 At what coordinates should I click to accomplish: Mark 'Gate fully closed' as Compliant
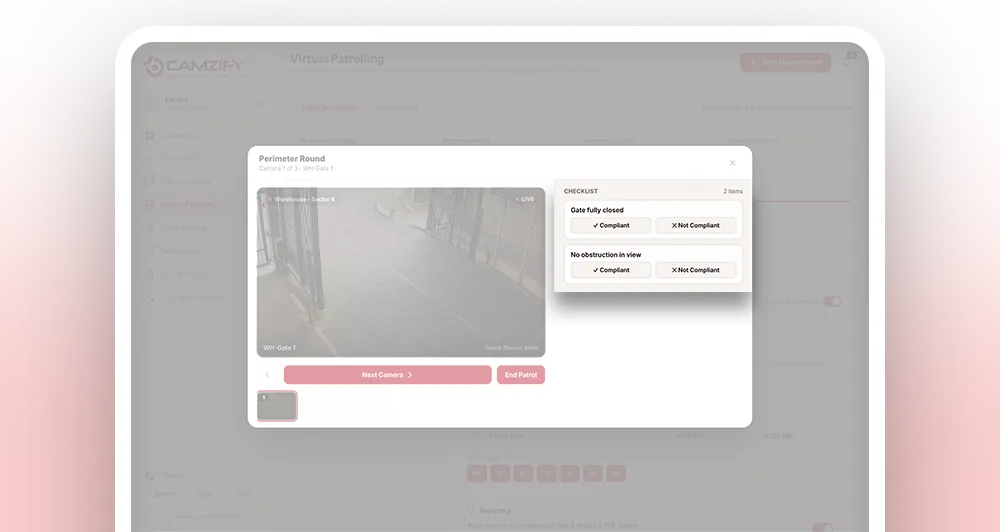click(x=611, y=225)
